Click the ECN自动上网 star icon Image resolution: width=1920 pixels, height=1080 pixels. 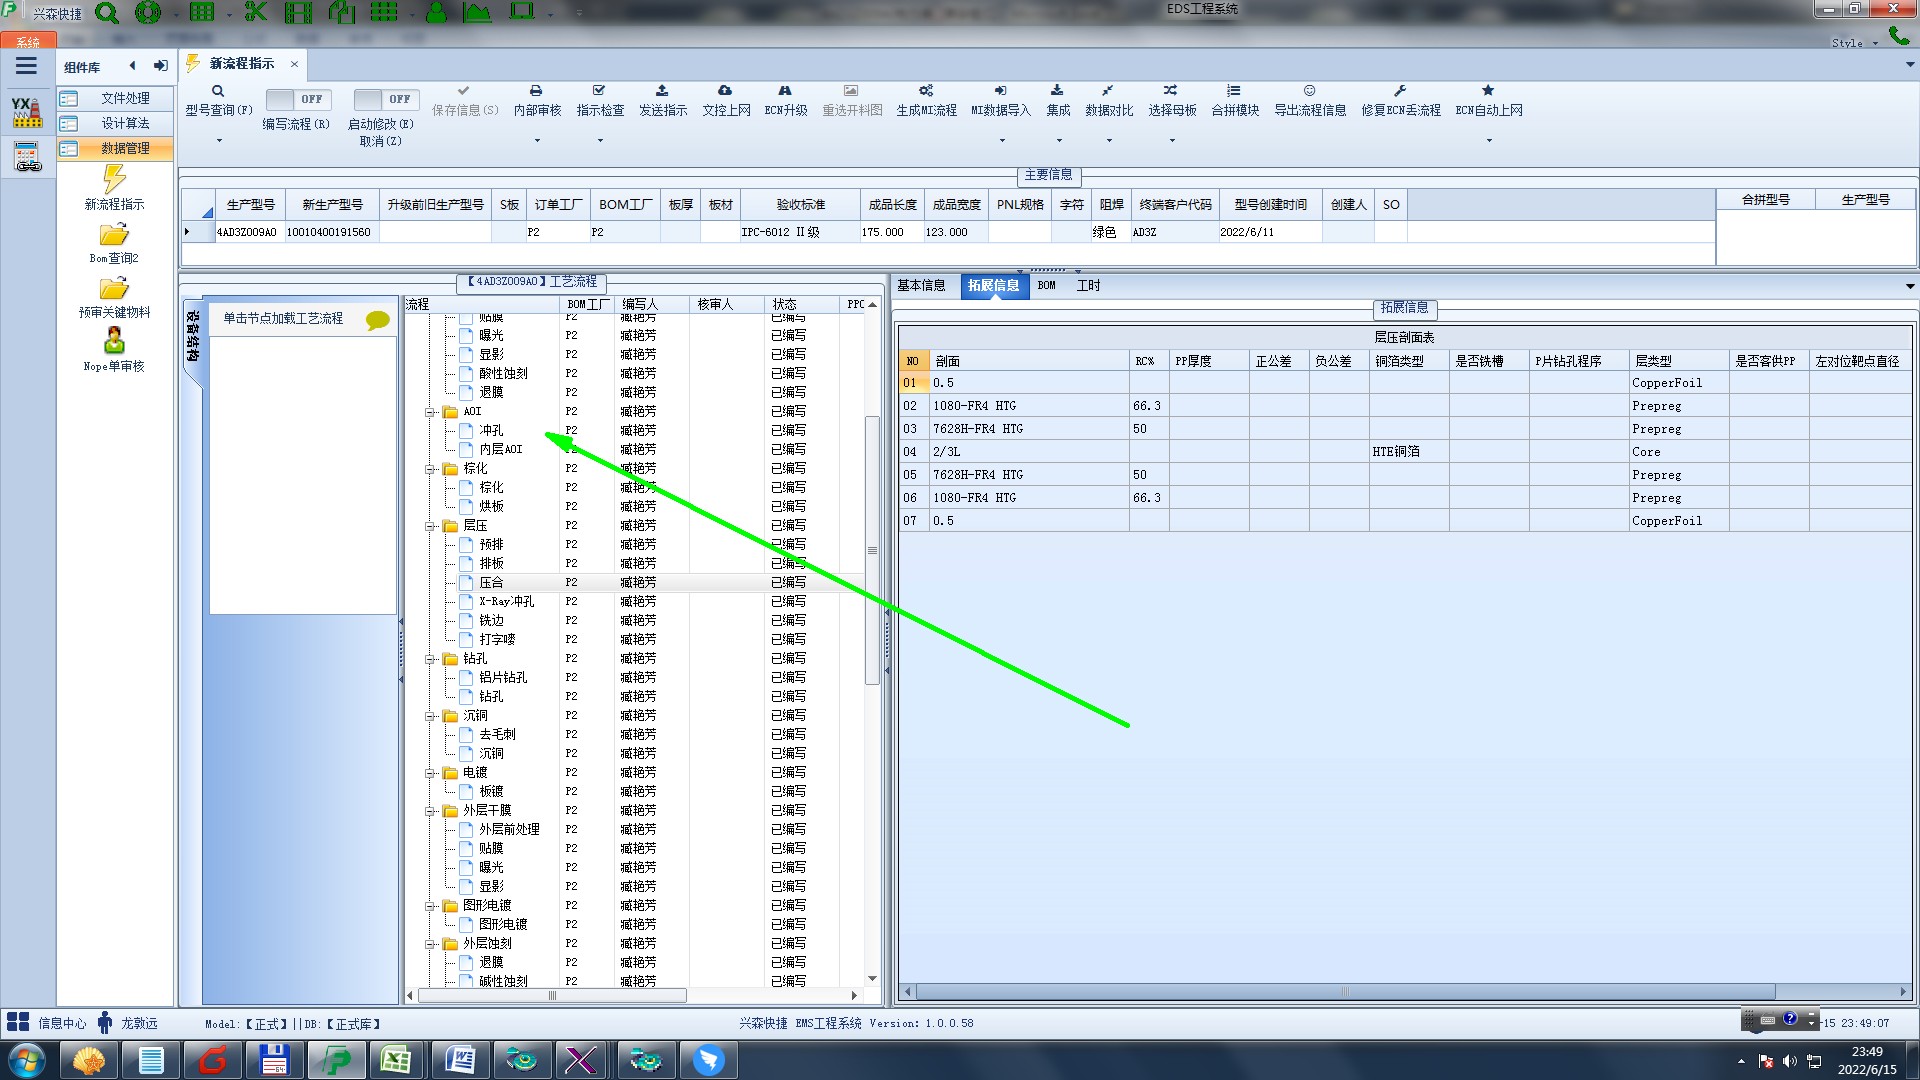click(1488, 91)
